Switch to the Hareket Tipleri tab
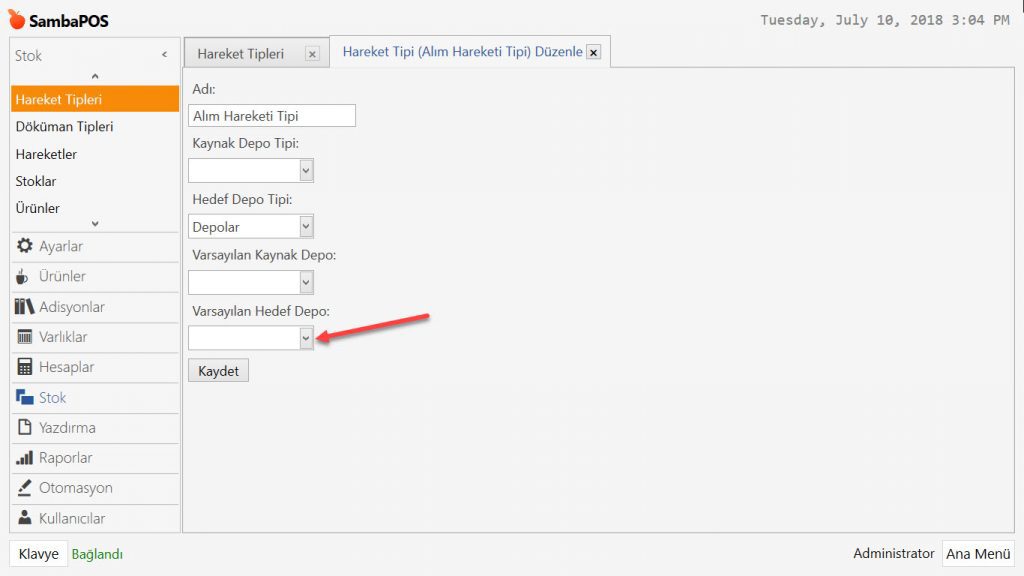 click(x=241, y=54)
